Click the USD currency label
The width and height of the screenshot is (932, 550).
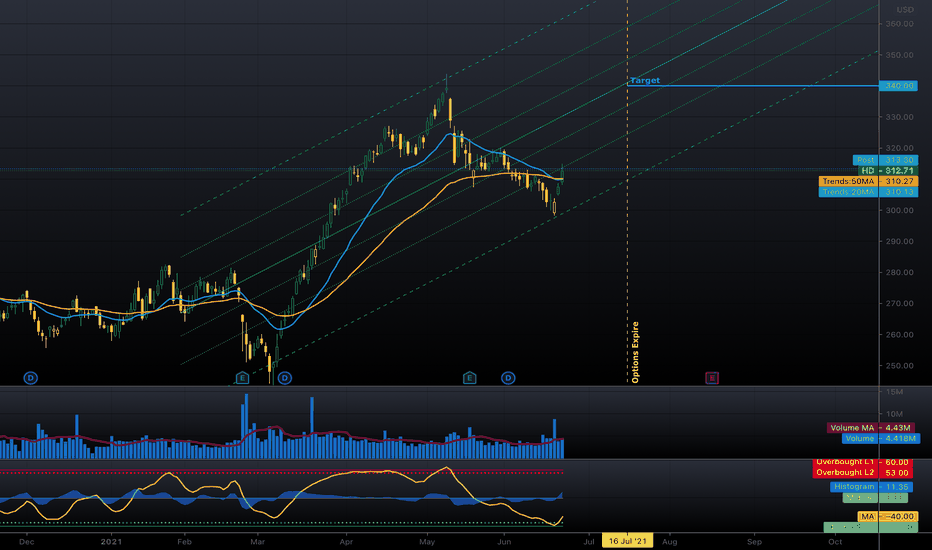coord(905,10)
